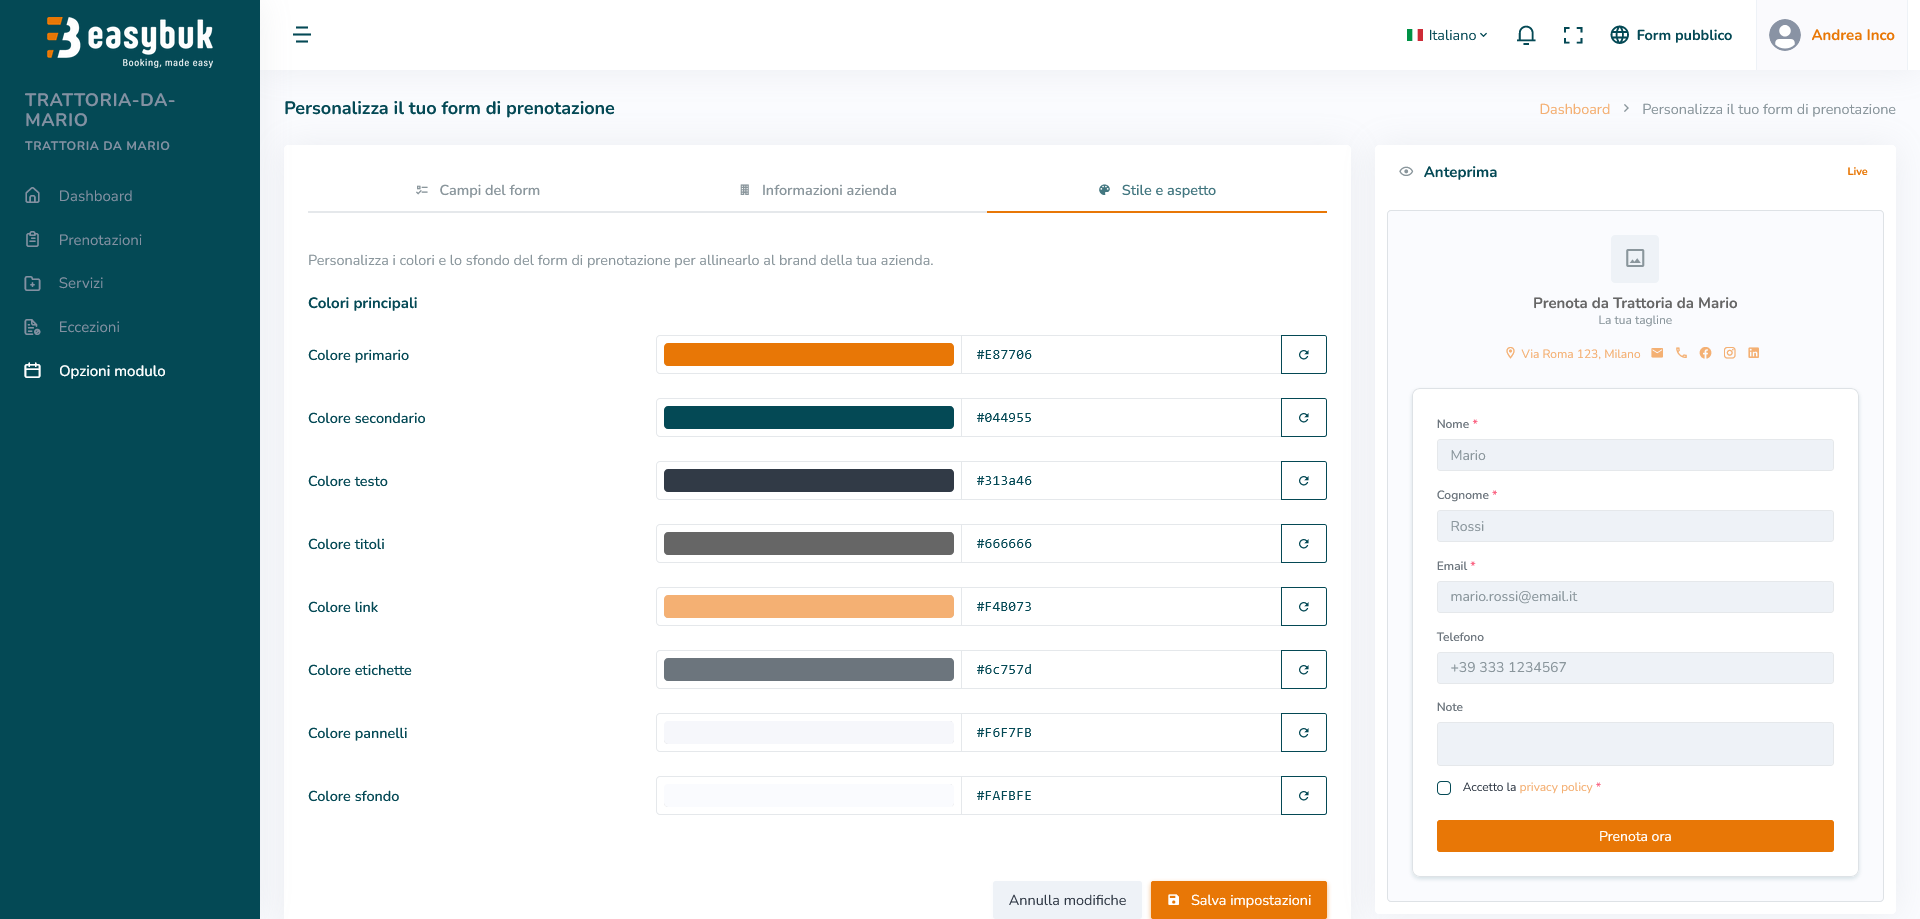Click the Prenota ora button

click(x=1635, y=836)
